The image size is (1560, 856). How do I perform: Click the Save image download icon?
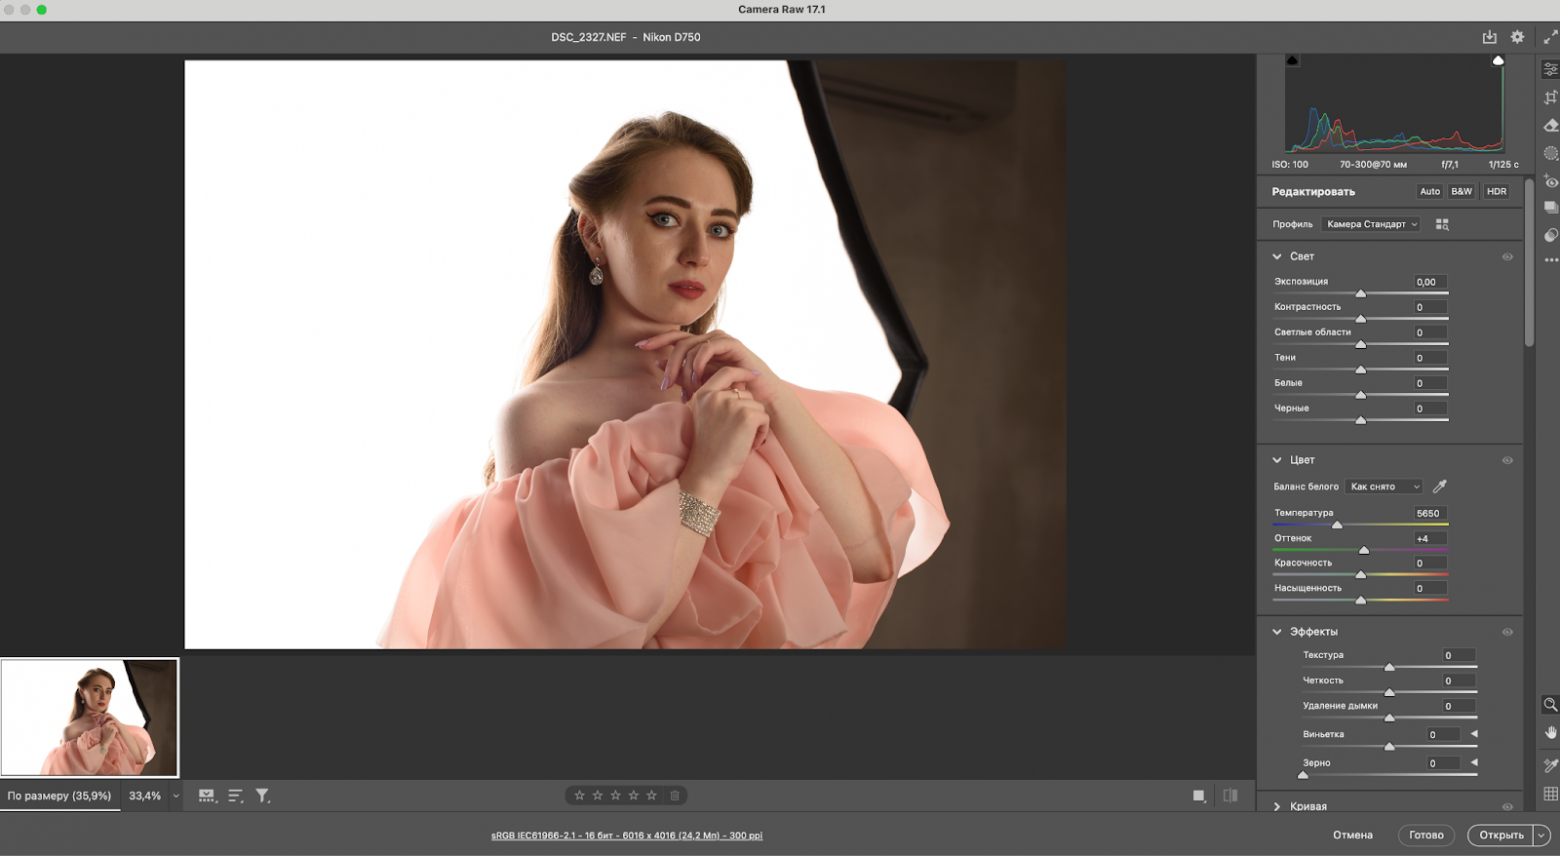coord(1489,37)
